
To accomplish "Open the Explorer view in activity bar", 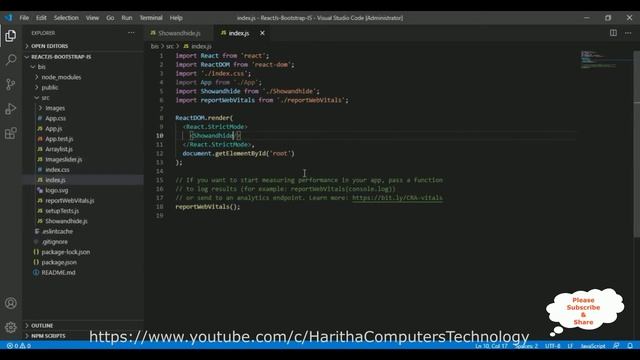I will tap(11, 36).
